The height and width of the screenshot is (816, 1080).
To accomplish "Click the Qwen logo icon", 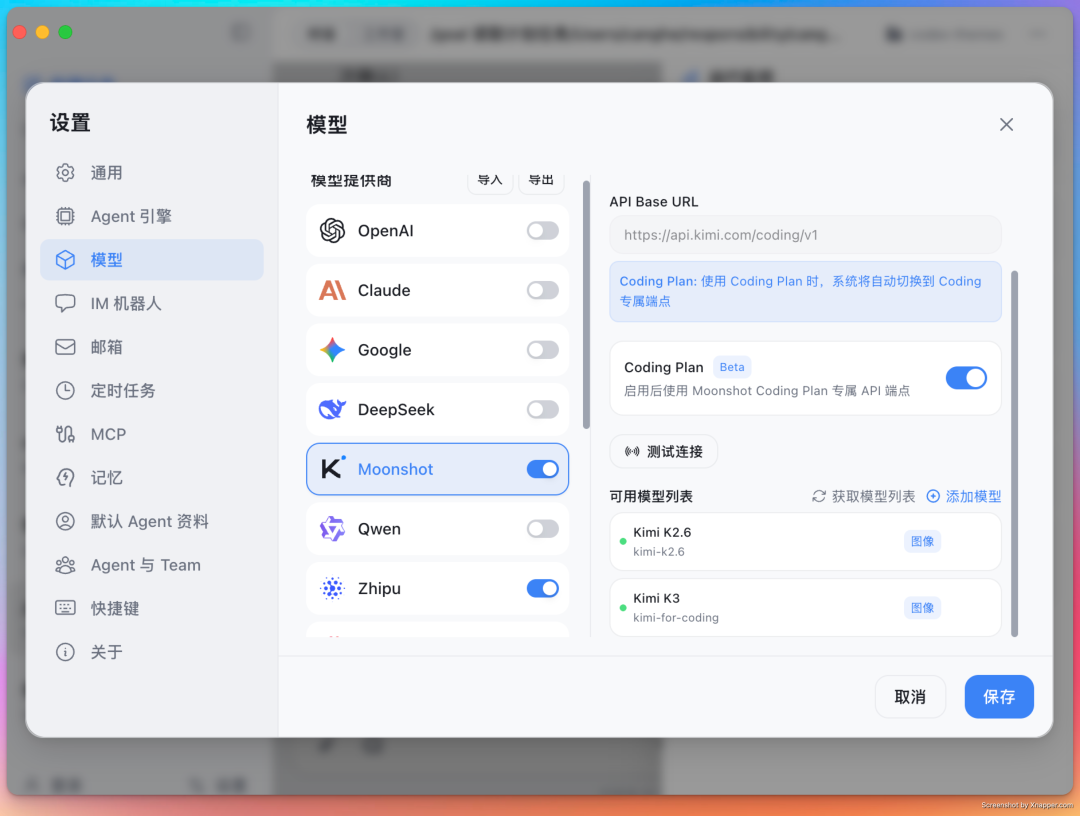I will click(x=332, y=528).
